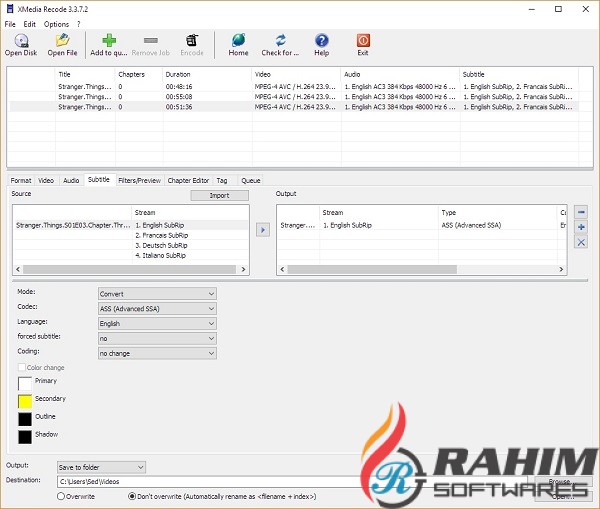Move selected subtitle stream to output arrow
Viewport: 600px width, 509px height.
[x=262, y=230]
